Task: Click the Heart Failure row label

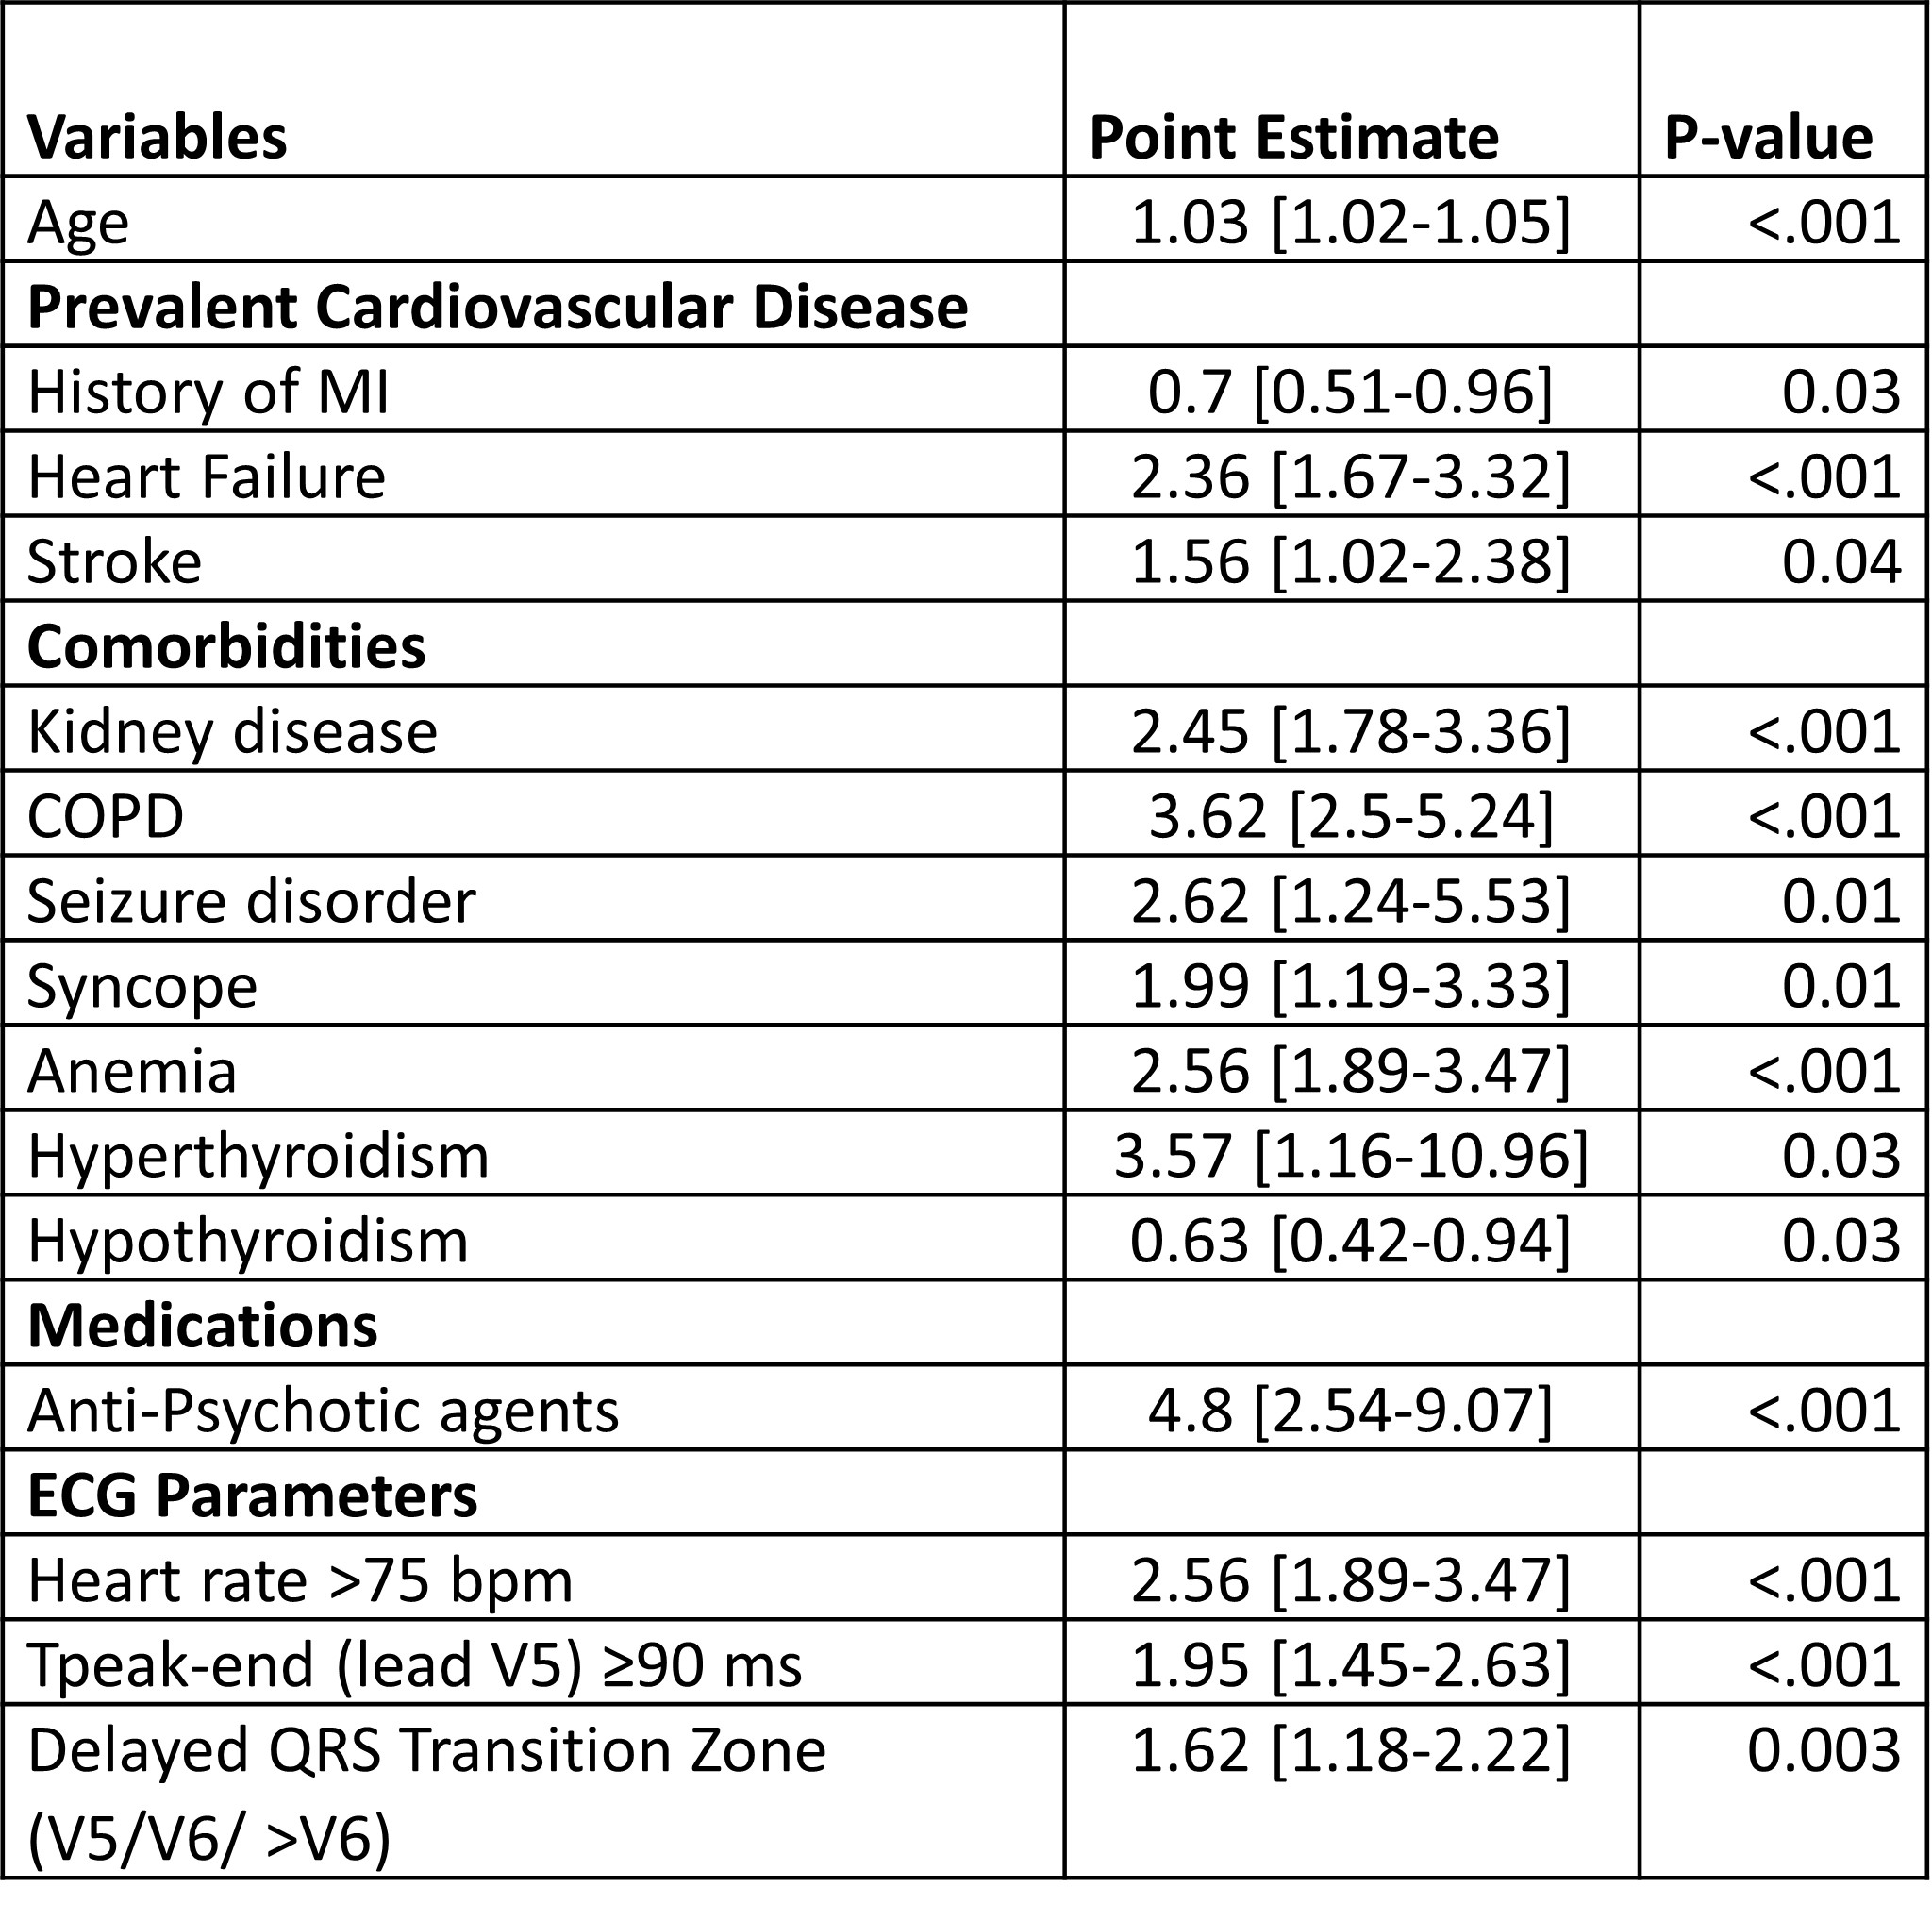Action: coord(206,477)
